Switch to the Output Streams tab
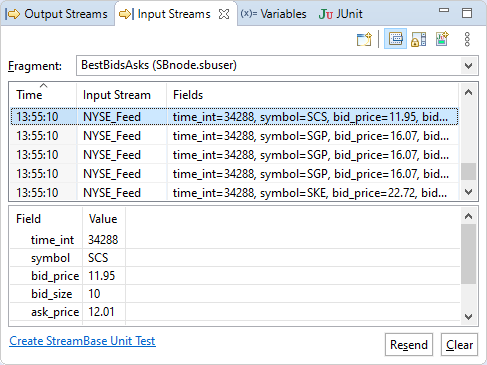Screen dimensions: 487x365 pyautogui.click(x=57, y=14)
